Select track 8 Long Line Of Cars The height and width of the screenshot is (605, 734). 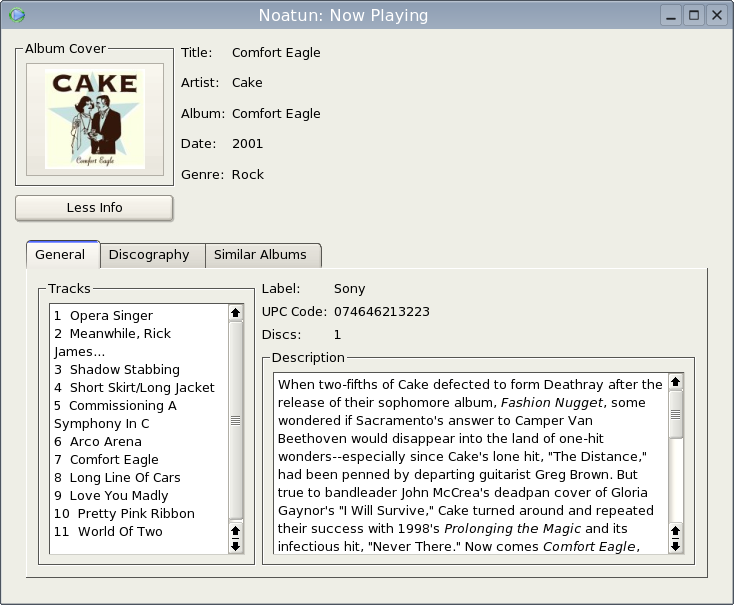pyautogui.click(x=117, y=478)
